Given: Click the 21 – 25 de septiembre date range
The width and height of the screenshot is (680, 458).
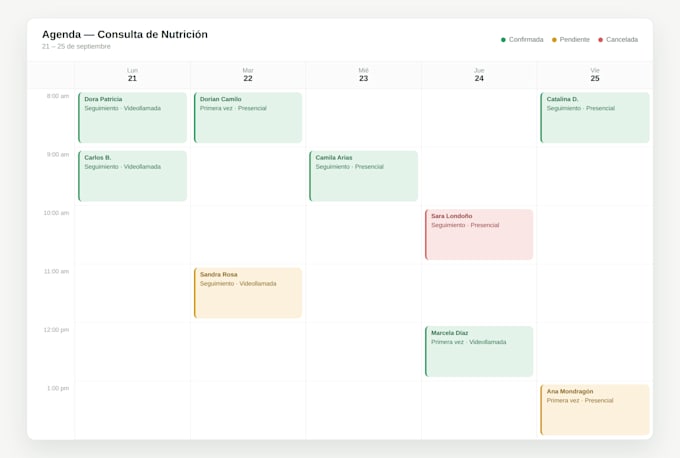Looking at the screenshot, I should [76, 46].
